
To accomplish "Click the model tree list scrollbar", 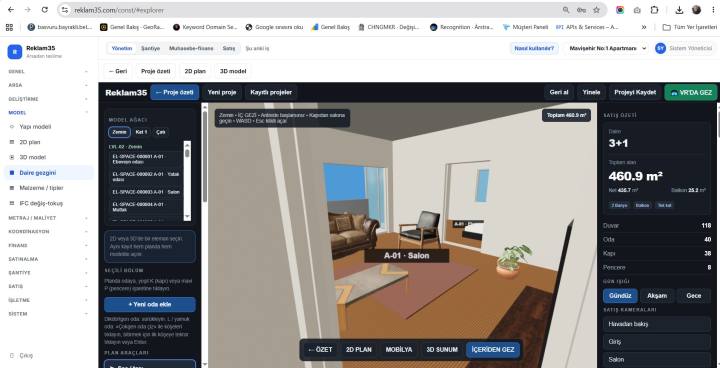I will tap(187, 181).
